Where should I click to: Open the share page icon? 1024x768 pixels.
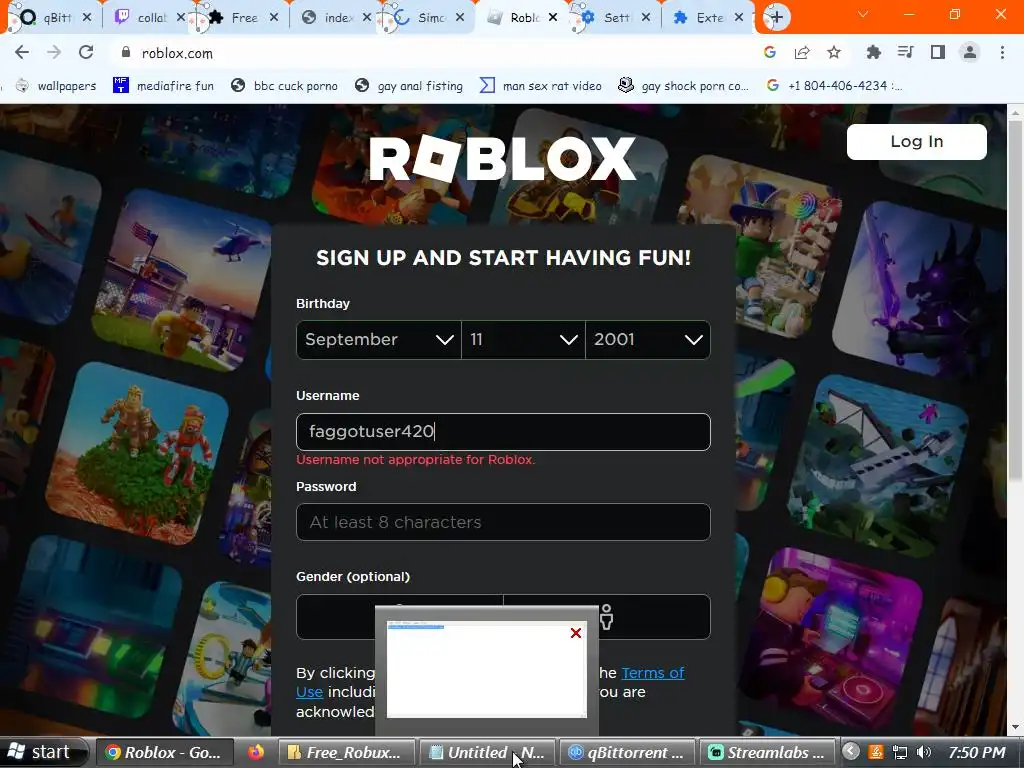click(x=802, y=52)
